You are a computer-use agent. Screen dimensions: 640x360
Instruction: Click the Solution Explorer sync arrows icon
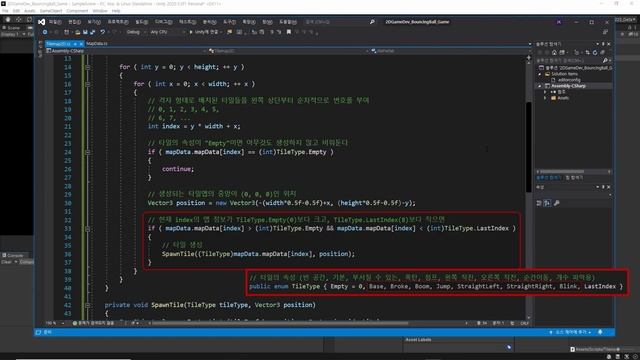point(588,52)
